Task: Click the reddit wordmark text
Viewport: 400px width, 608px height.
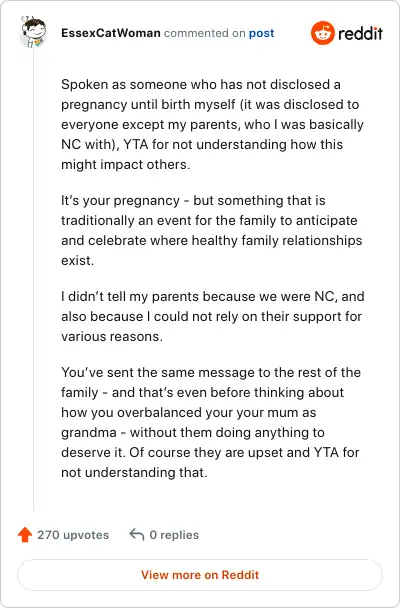Action: [360, 34]
